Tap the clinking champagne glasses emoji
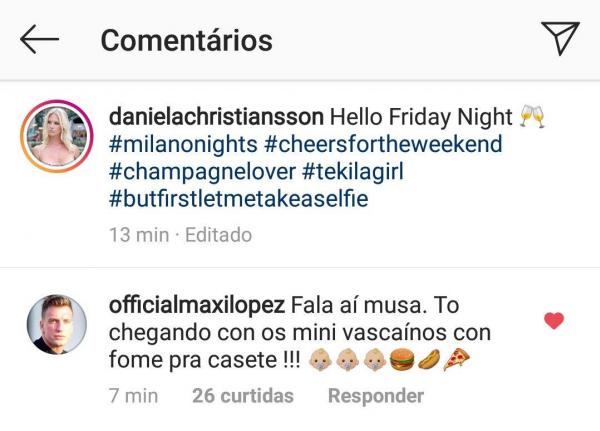This screenshot has width=600, height=431. click(x=533, y=116)
